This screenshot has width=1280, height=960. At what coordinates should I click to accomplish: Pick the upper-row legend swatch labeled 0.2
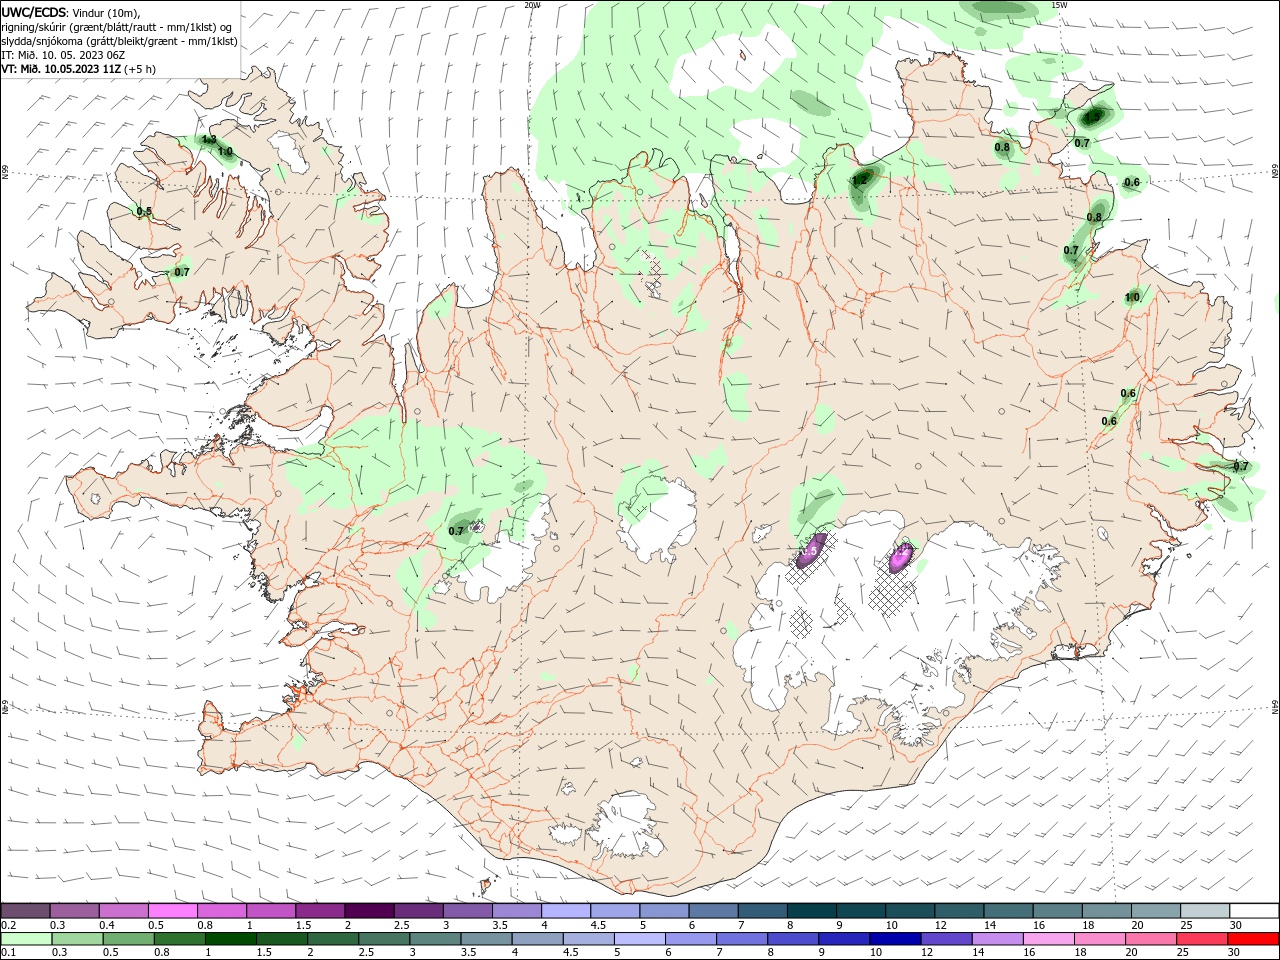tap(25, 911)
